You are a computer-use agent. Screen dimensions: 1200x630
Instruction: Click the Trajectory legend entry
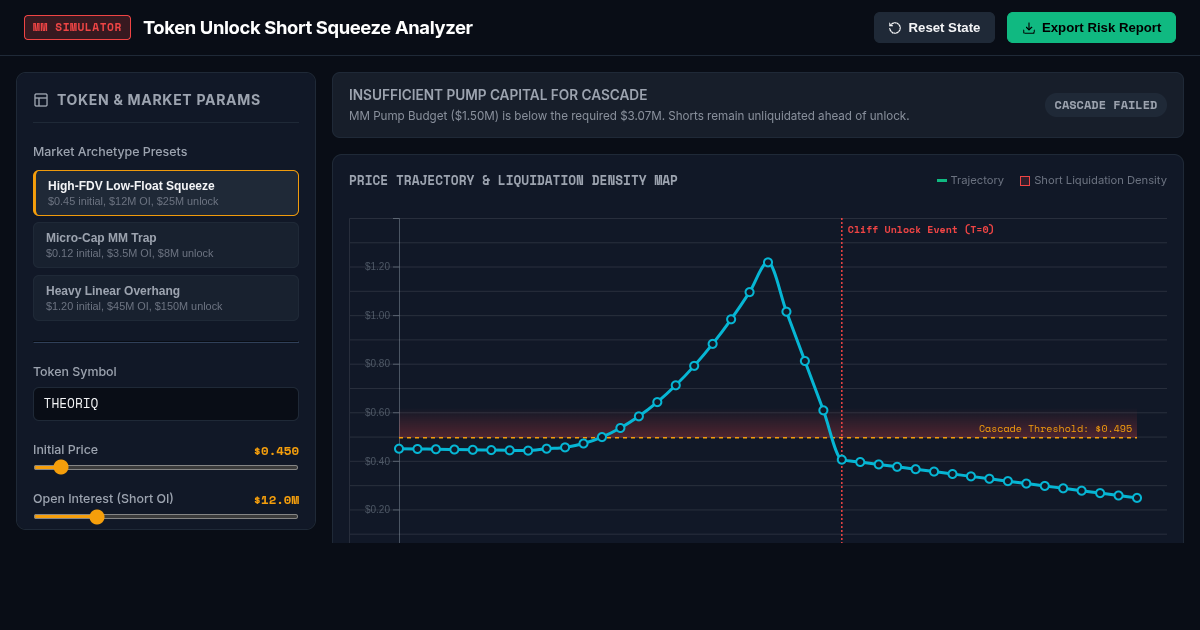pyautogui.click(x=970, y=180)
